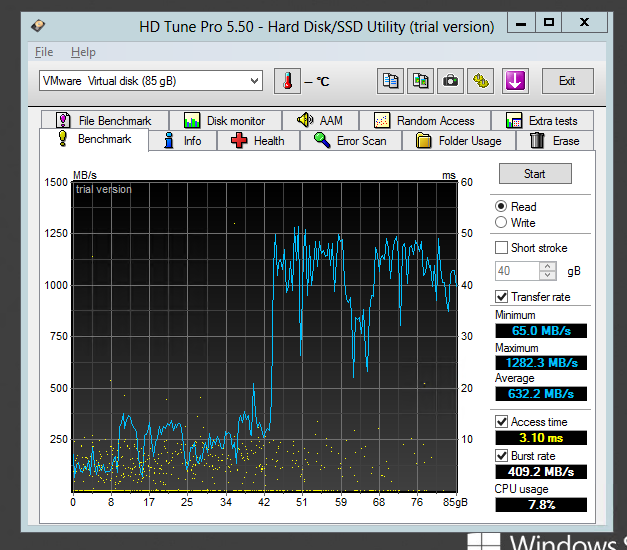The width and height of the screenshot is (627, 550).
Task: Open options via the yellow gears icon
Action: point(481,81)
